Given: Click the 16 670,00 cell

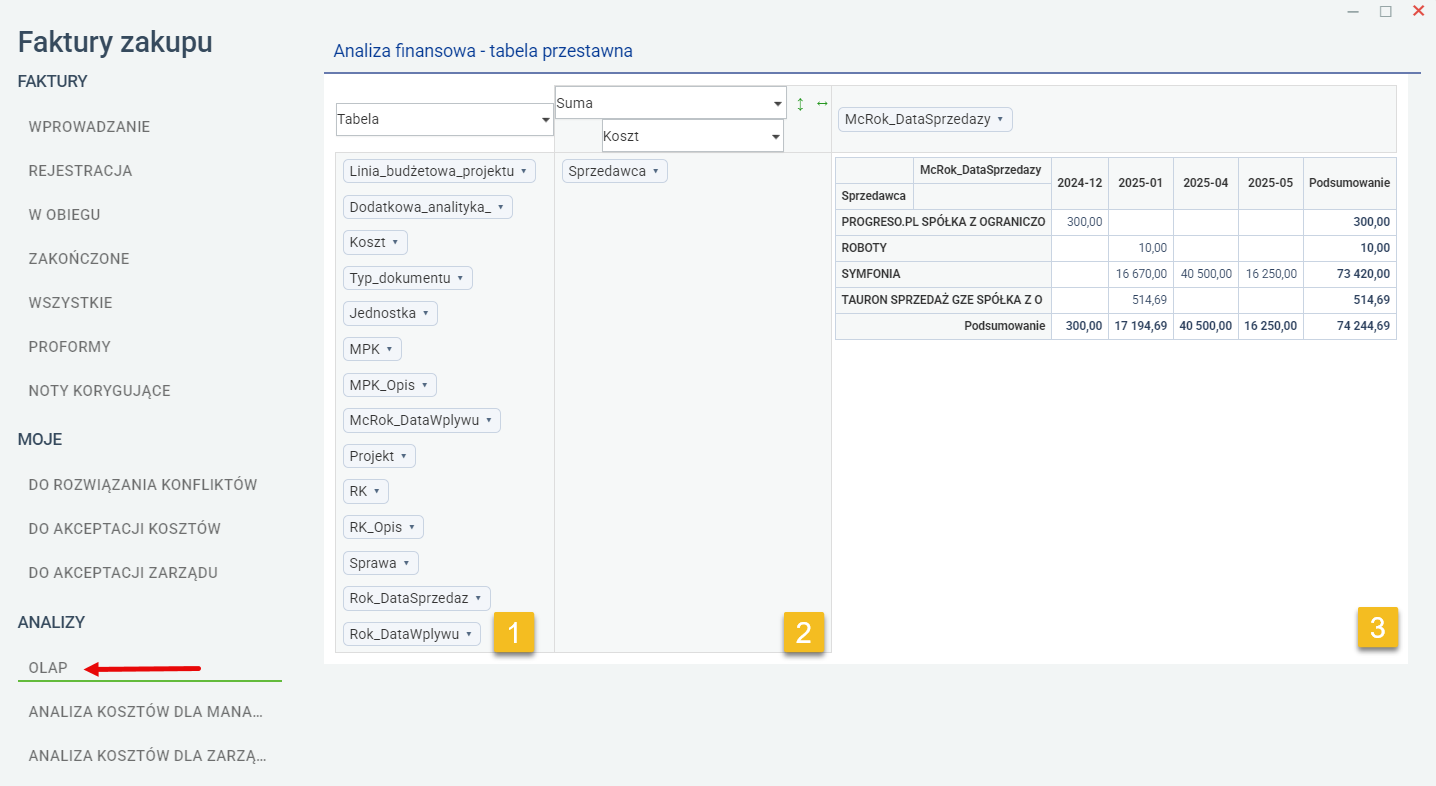Looking at the screenshot, I should coord(1141,274).
